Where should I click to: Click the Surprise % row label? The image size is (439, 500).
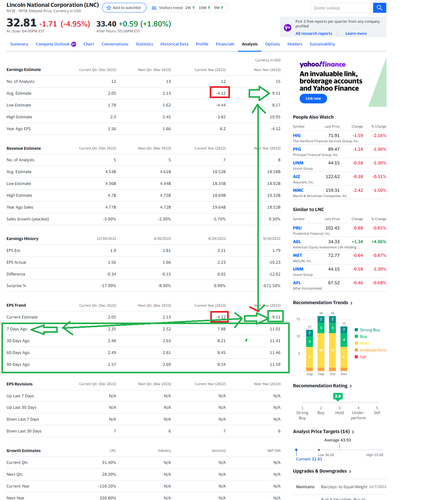click(16, 286)
